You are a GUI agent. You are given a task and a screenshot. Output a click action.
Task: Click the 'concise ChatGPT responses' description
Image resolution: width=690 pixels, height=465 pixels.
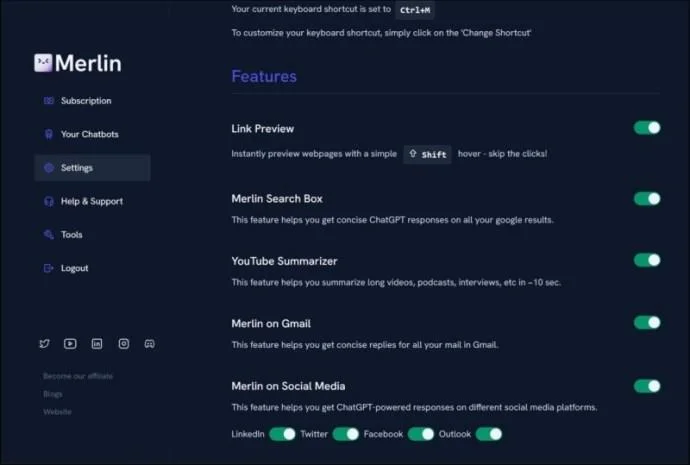[393, 220]
